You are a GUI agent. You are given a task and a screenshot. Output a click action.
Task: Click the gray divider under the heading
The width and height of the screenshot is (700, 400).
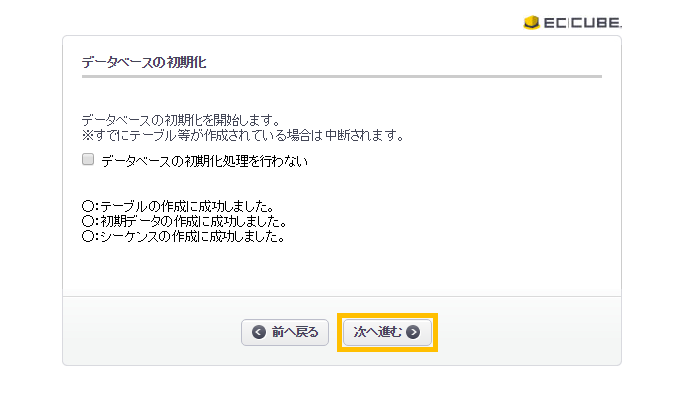(x=342, y=76)
